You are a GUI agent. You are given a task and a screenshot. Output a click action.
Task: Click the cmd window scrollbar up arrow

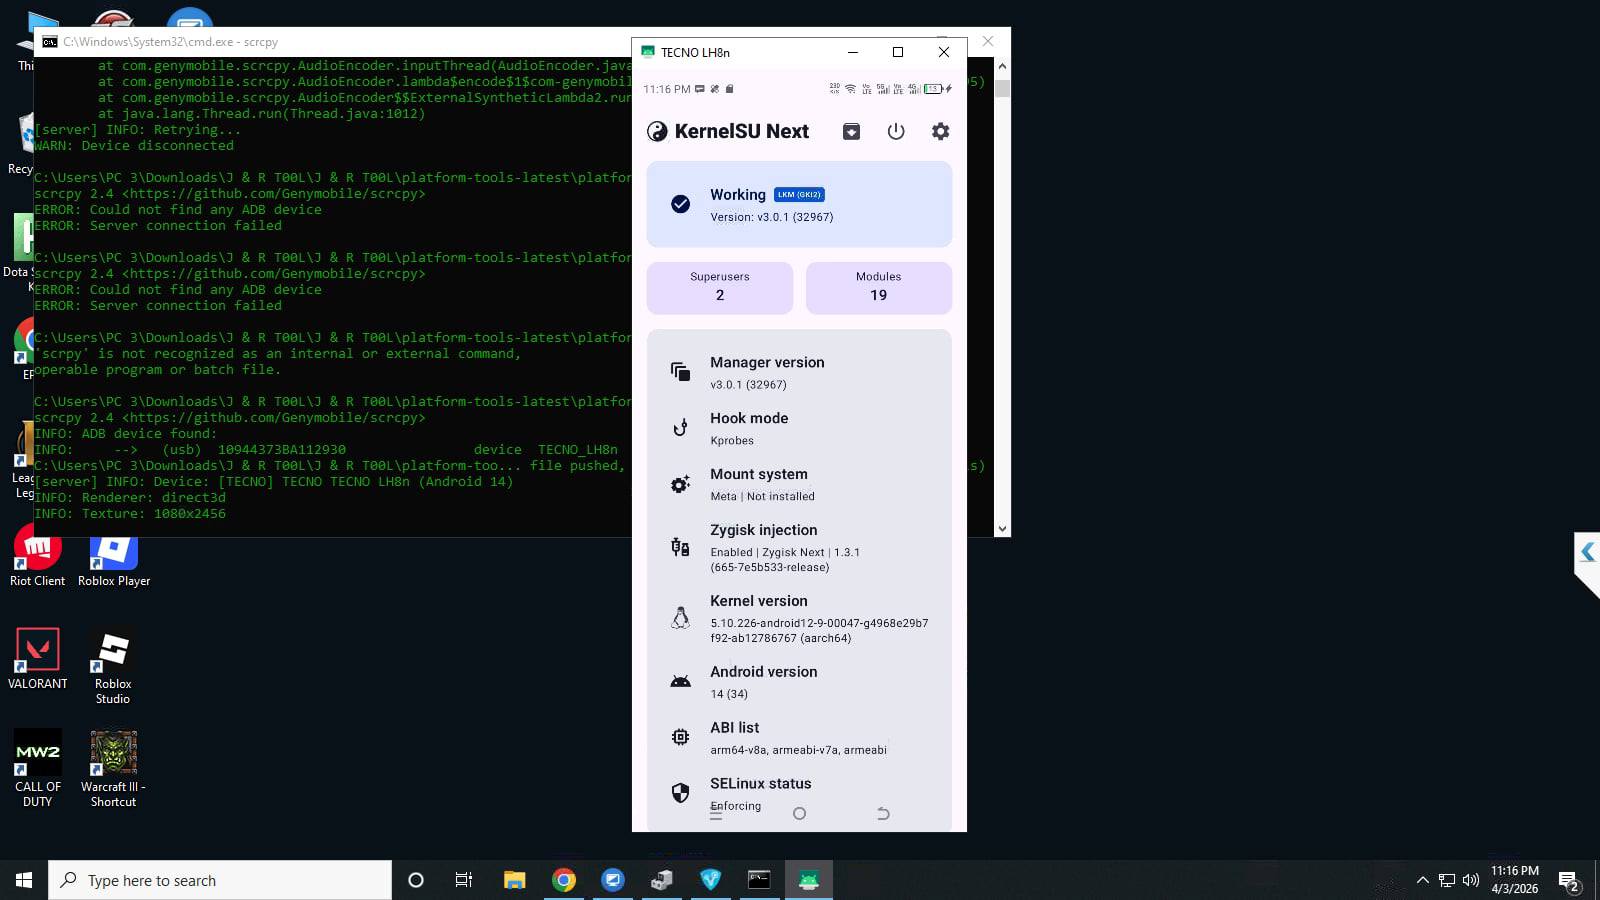[x=1002, y=66]
